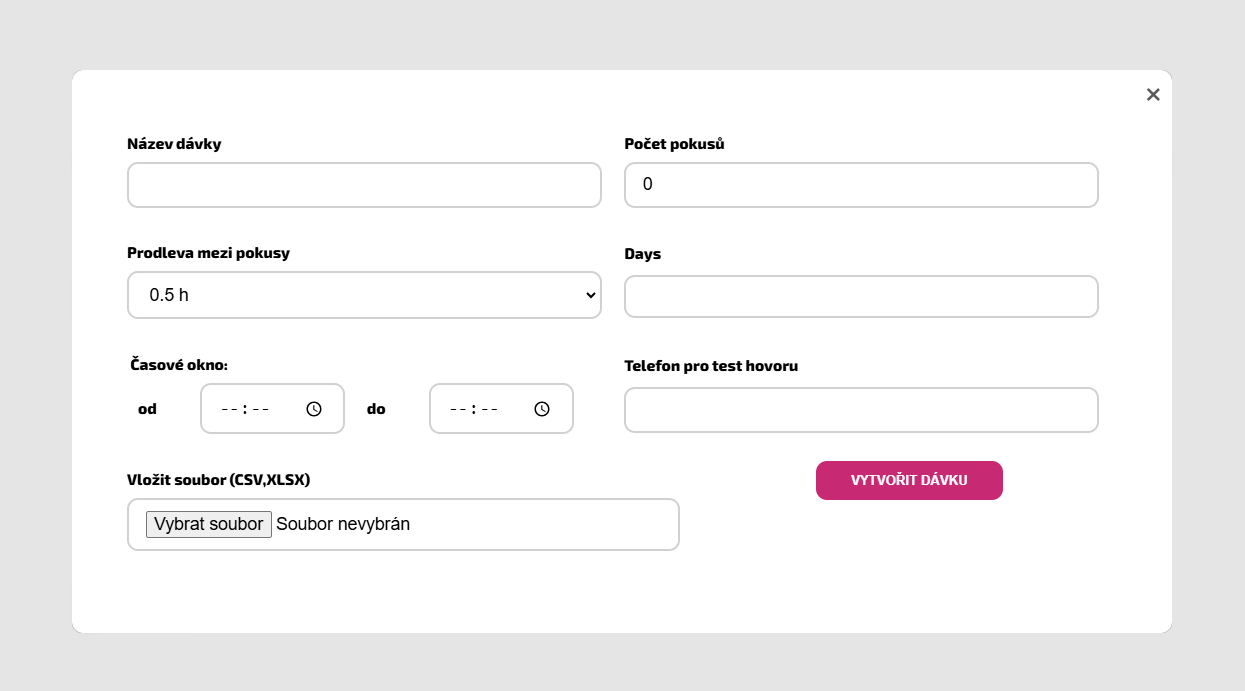Focus the "Název dávky" text field
This screenshot has width=1245, height=691.
pos(364,185)
